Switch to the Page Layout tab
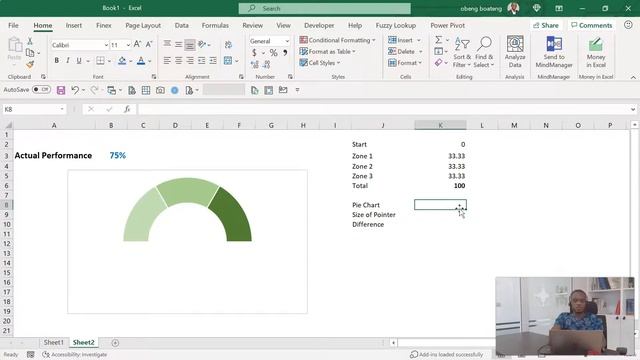 click(x=143, y=25)
